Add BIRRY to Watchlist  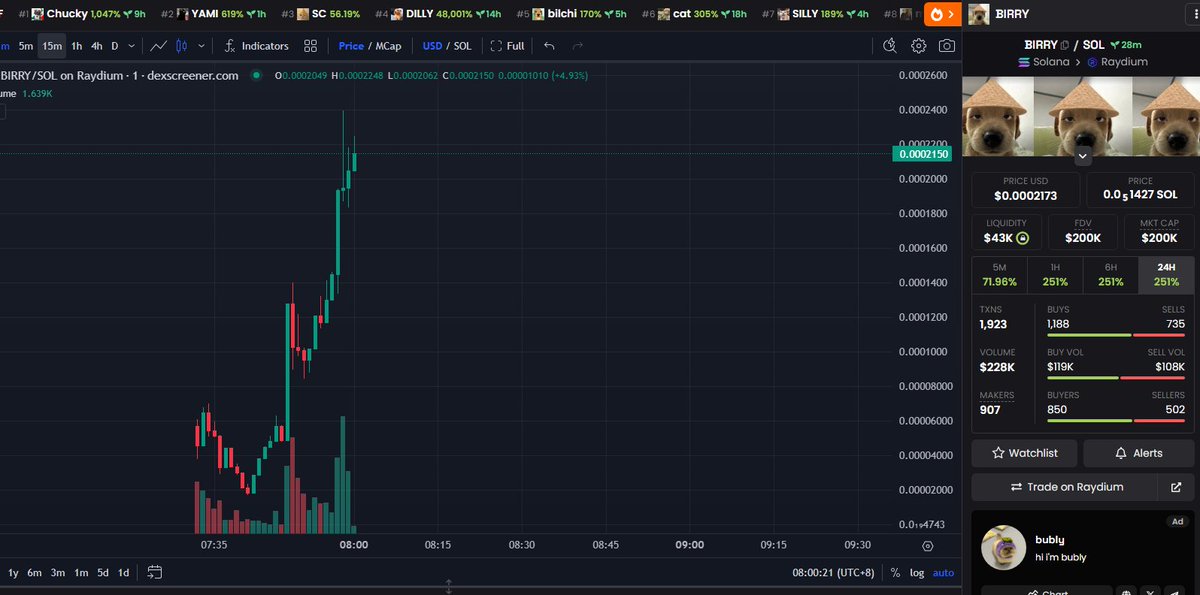1024,453
